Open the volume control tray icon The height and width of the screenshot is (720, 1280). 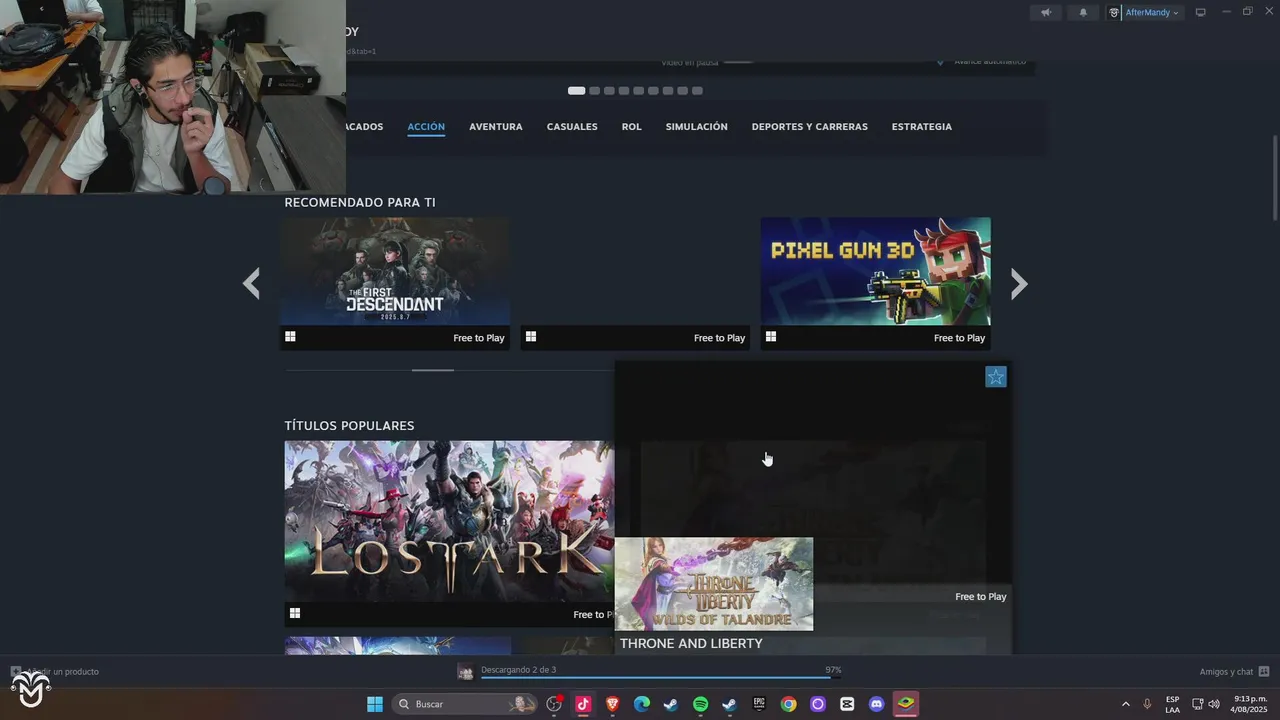[x=1214, y=704]
